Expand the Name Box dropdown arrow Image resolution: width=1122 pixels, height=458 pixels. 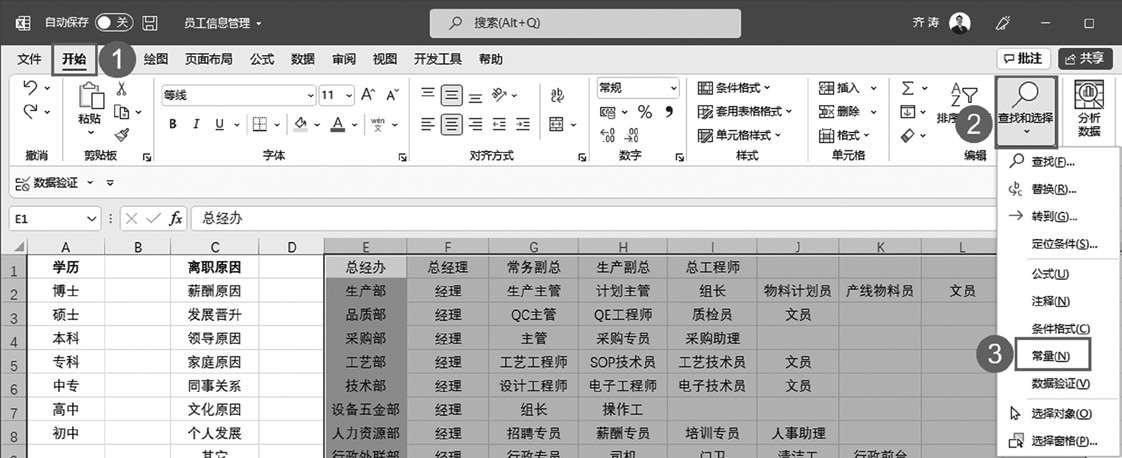coord(93,218)
